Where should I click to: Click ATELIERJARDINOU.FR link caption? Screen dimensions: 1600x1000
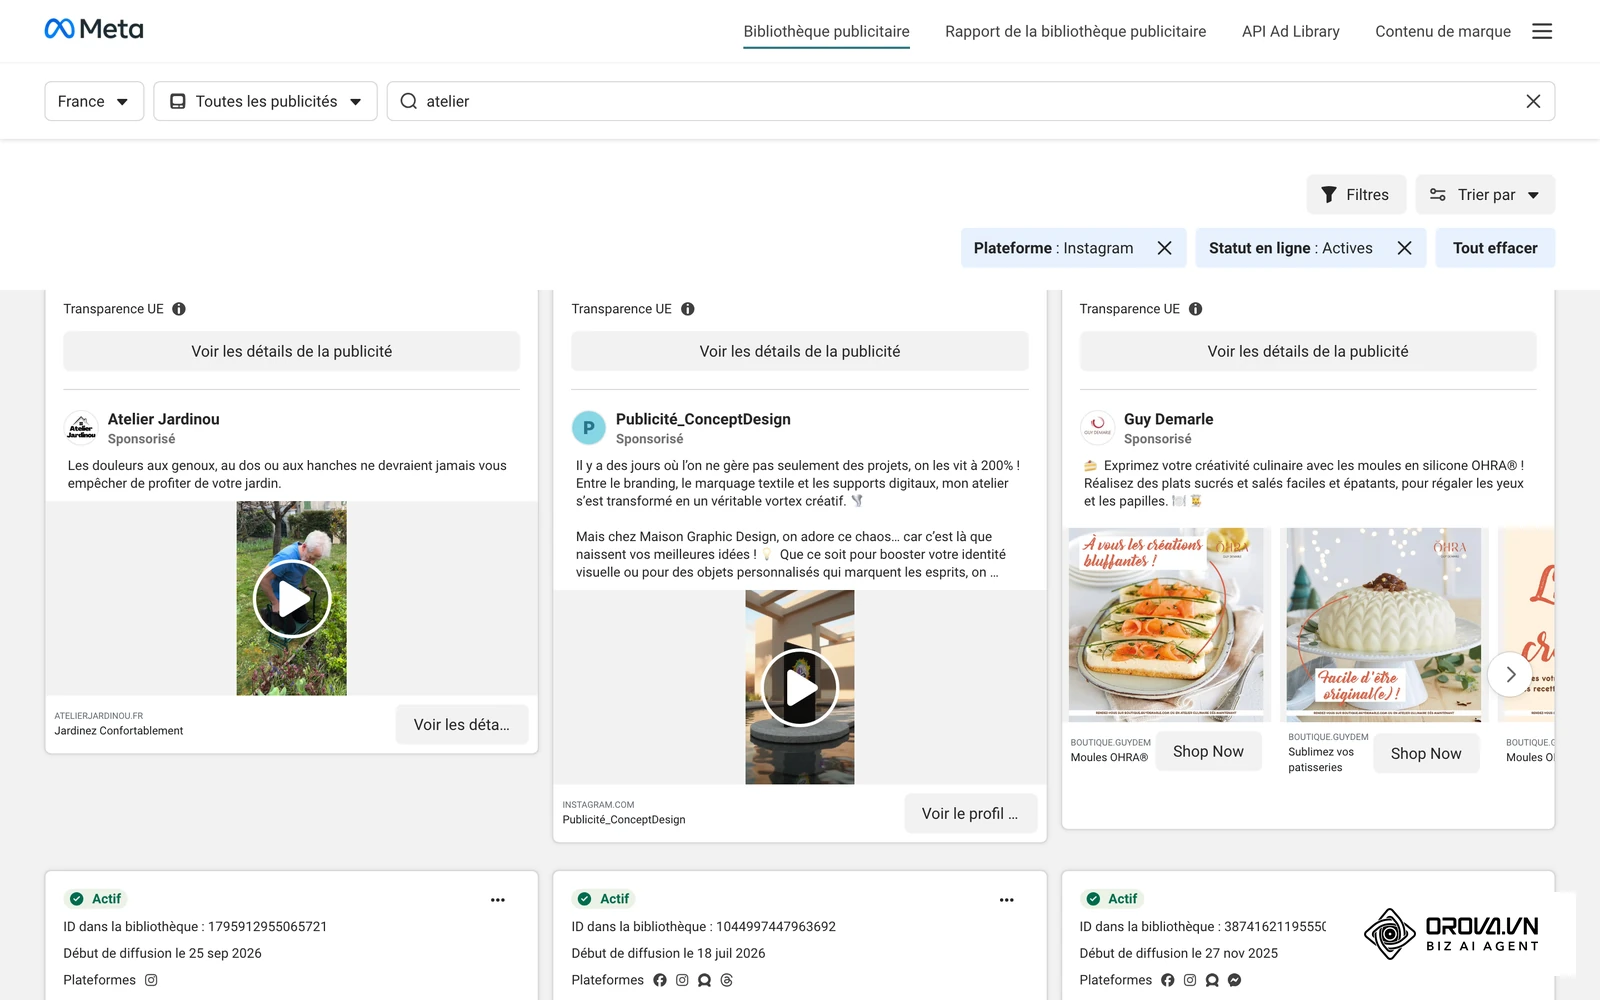99,716
